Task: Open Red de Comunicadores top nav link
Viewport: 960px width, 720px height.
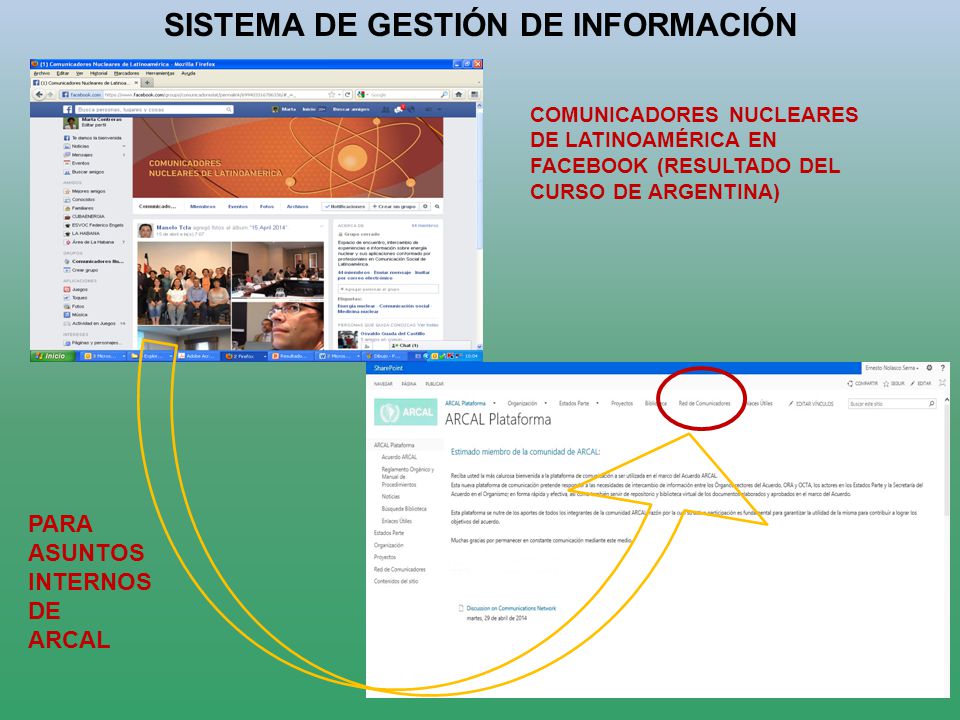Action: click(704, 403)
